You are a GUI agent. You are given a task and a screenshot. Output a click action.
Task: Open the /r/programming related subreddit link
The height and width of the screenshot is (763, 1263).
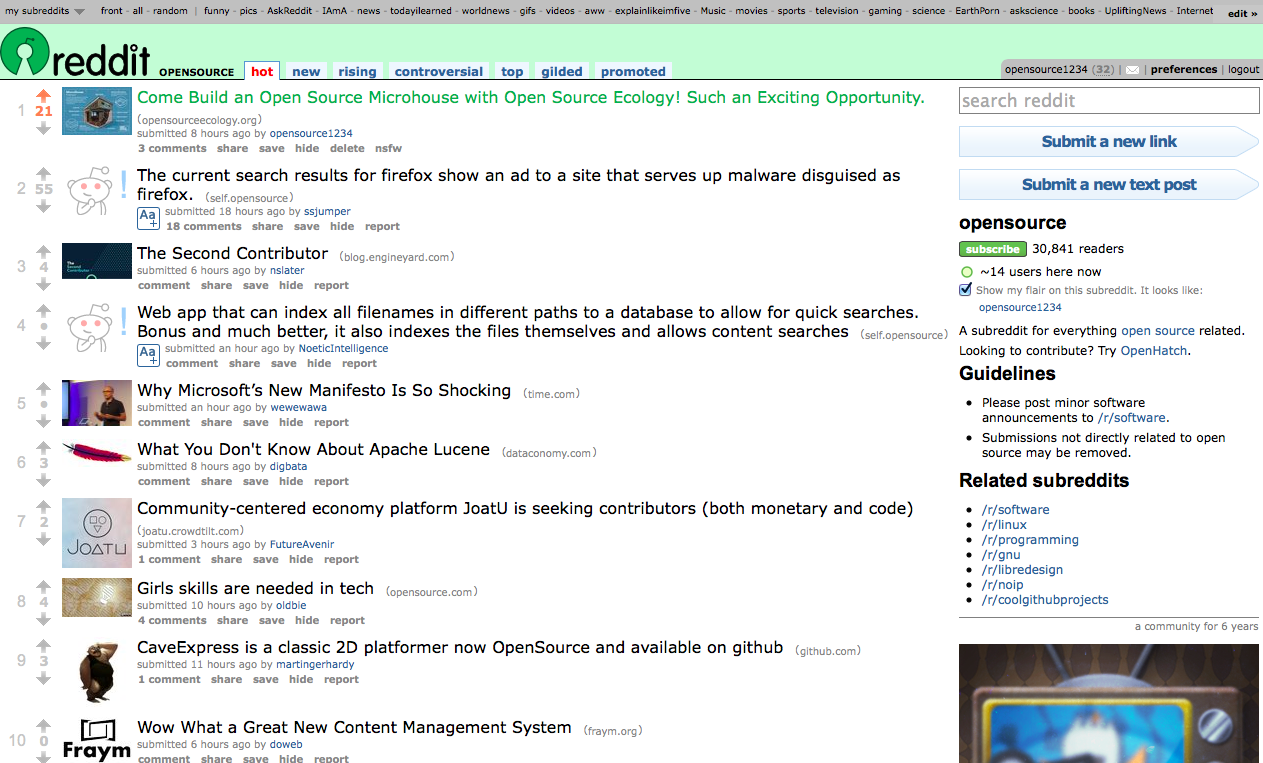[x=1030, y=540]
